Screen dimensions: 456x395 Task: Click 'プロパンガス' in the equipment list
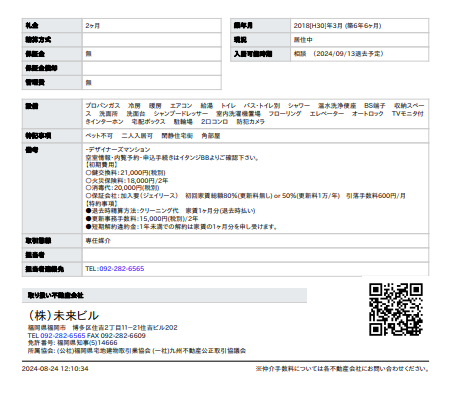click(x=103, y=106)
